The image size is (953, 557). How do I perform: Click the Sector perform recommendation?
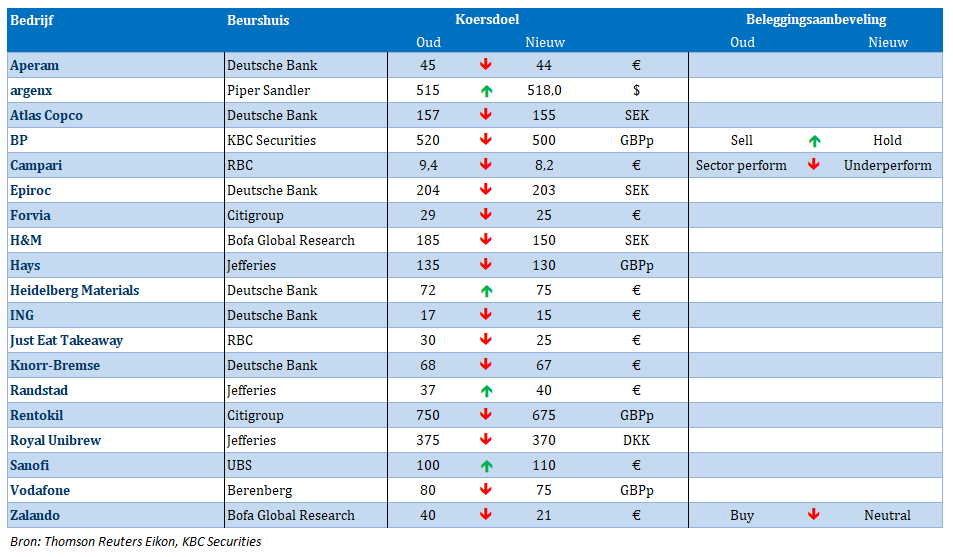741,165
